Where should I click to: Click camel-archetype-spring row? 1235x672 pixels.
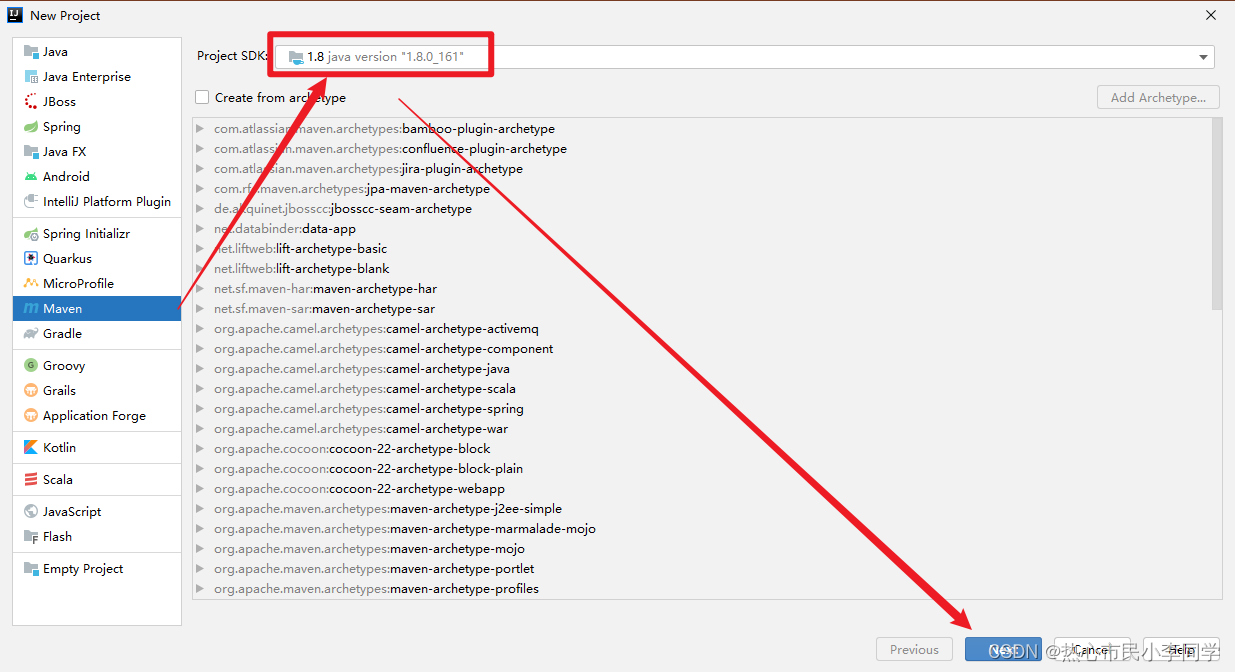(702, 409)
